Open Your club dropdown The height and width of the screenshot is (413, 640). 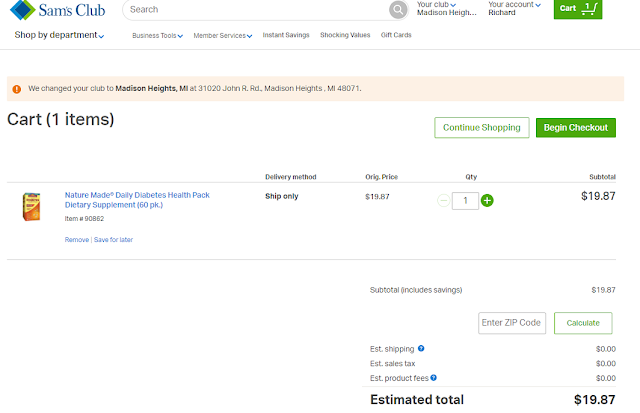coord(445,9)
